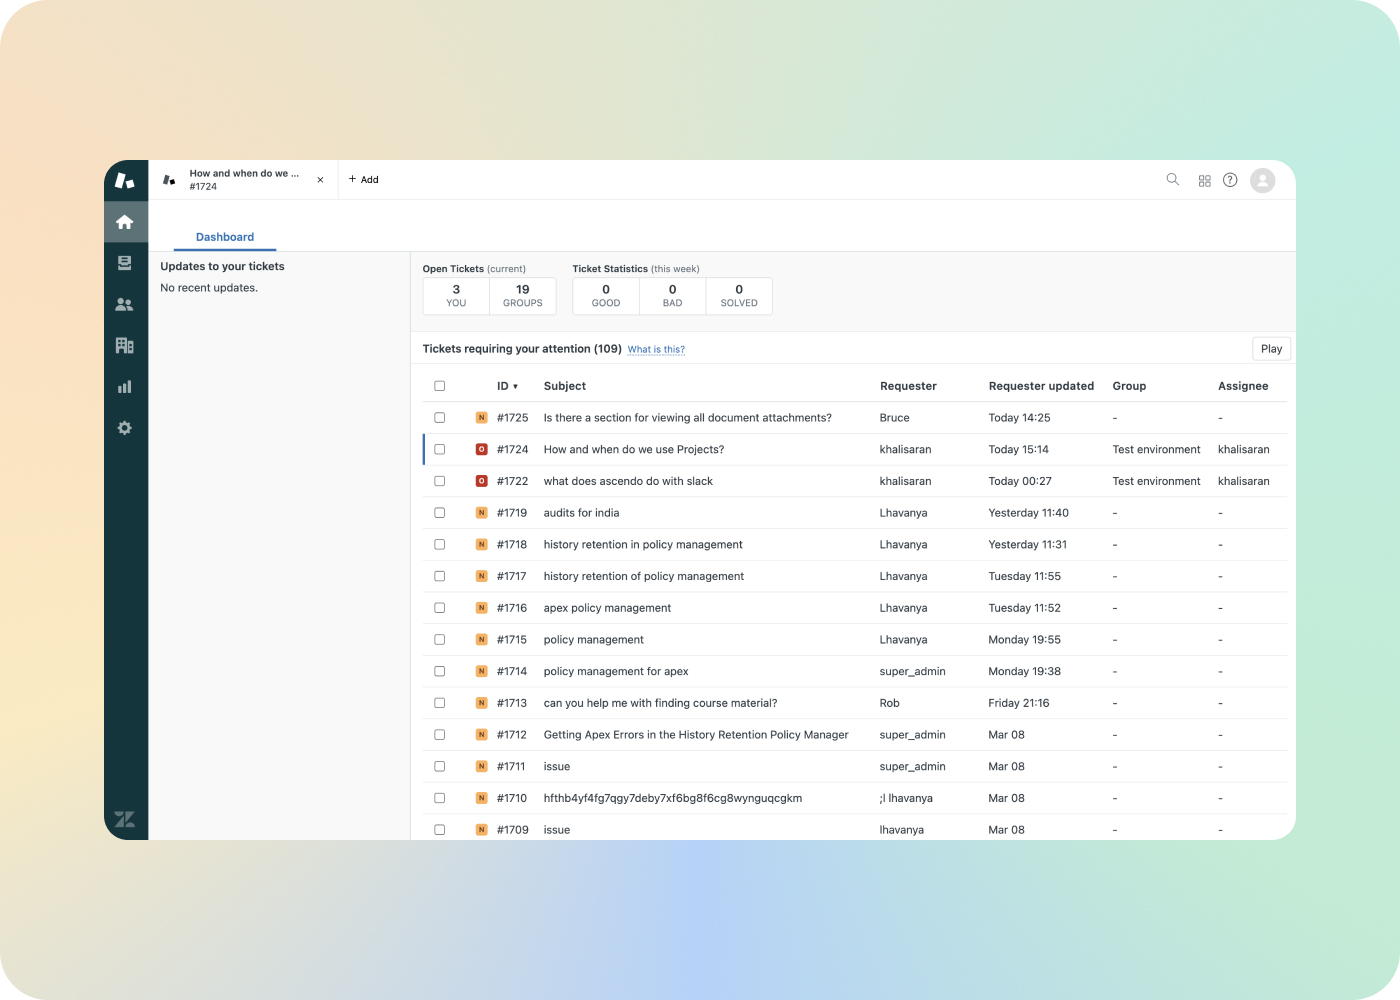Viewport: 1400px width, 1000px height.
Task: Open ticket 'policy management for apex'
Action: click(x=616, y=671)
